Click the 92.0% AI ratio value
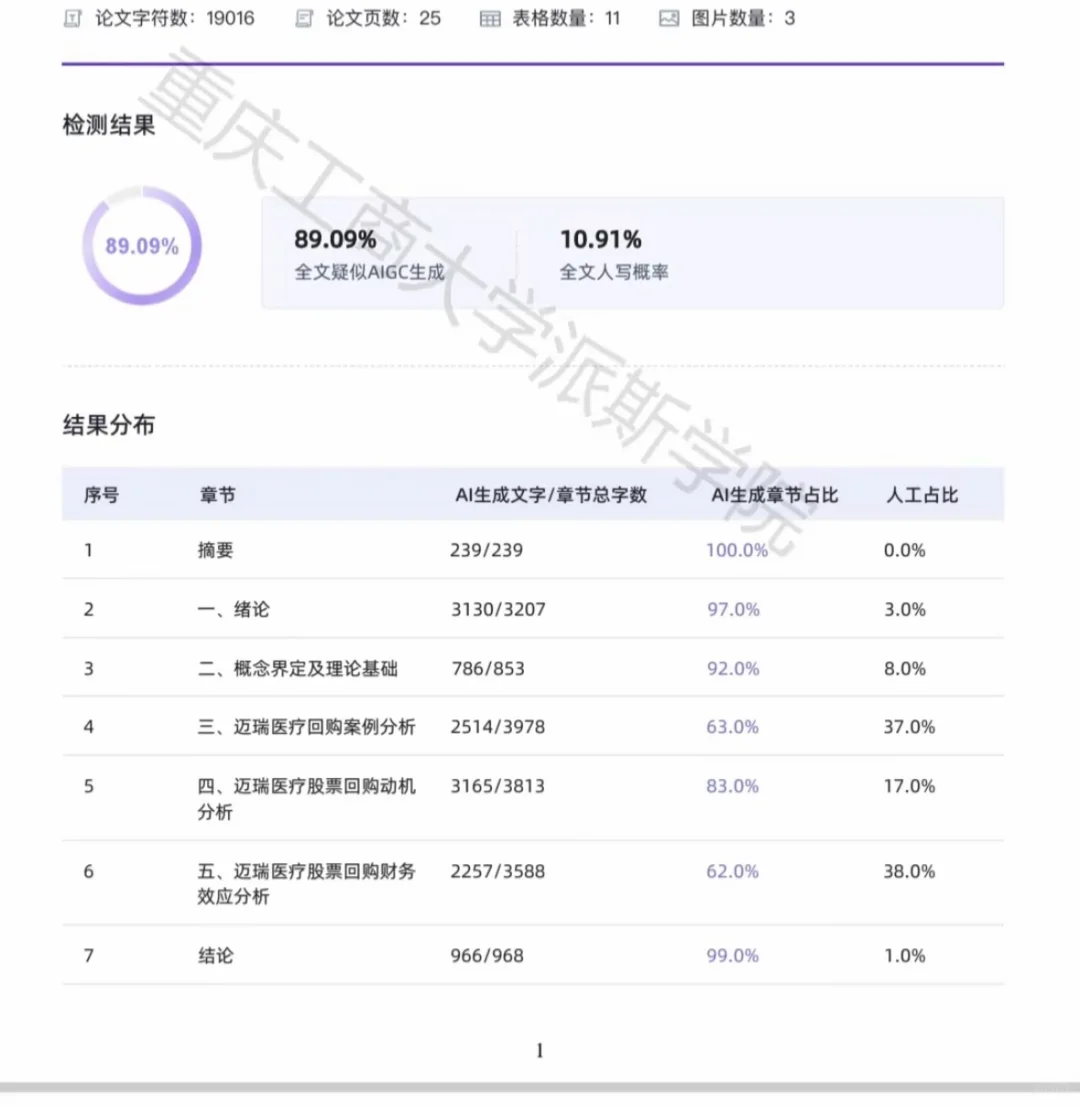 pyautogui.click(x=734, y=669)
